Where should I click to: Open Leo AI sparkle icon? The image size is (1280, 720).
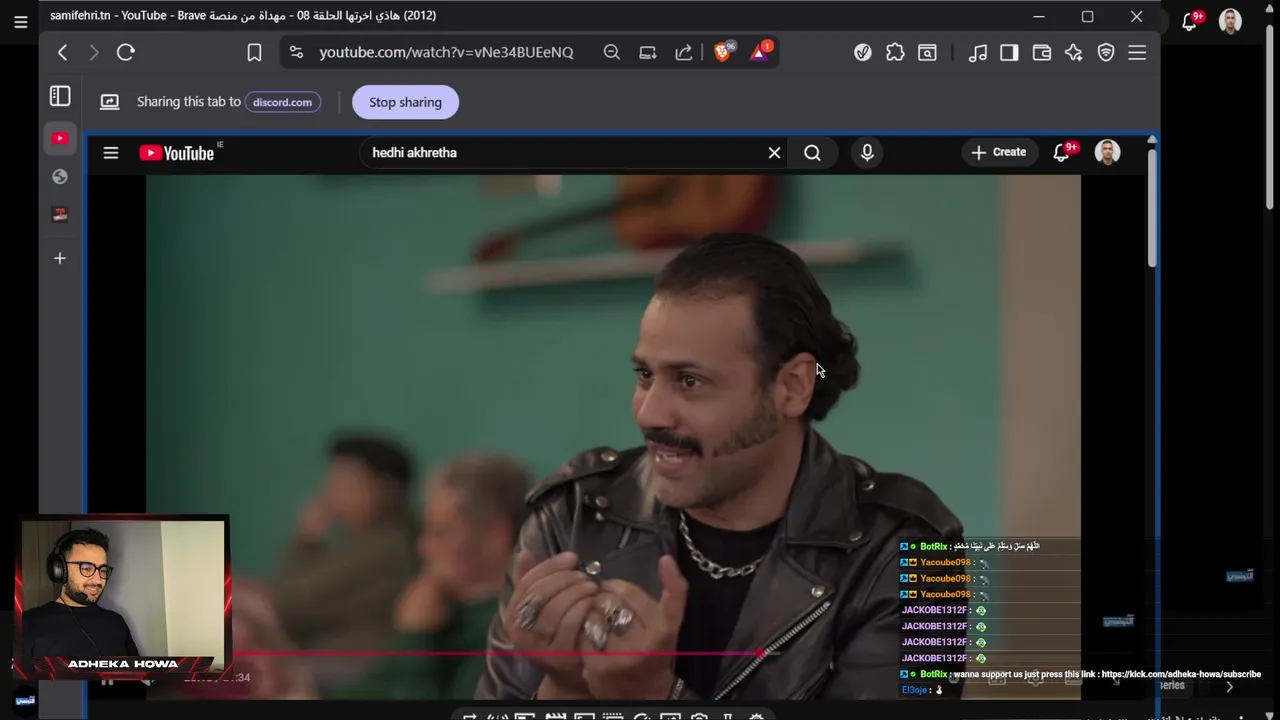[1074, 52]
